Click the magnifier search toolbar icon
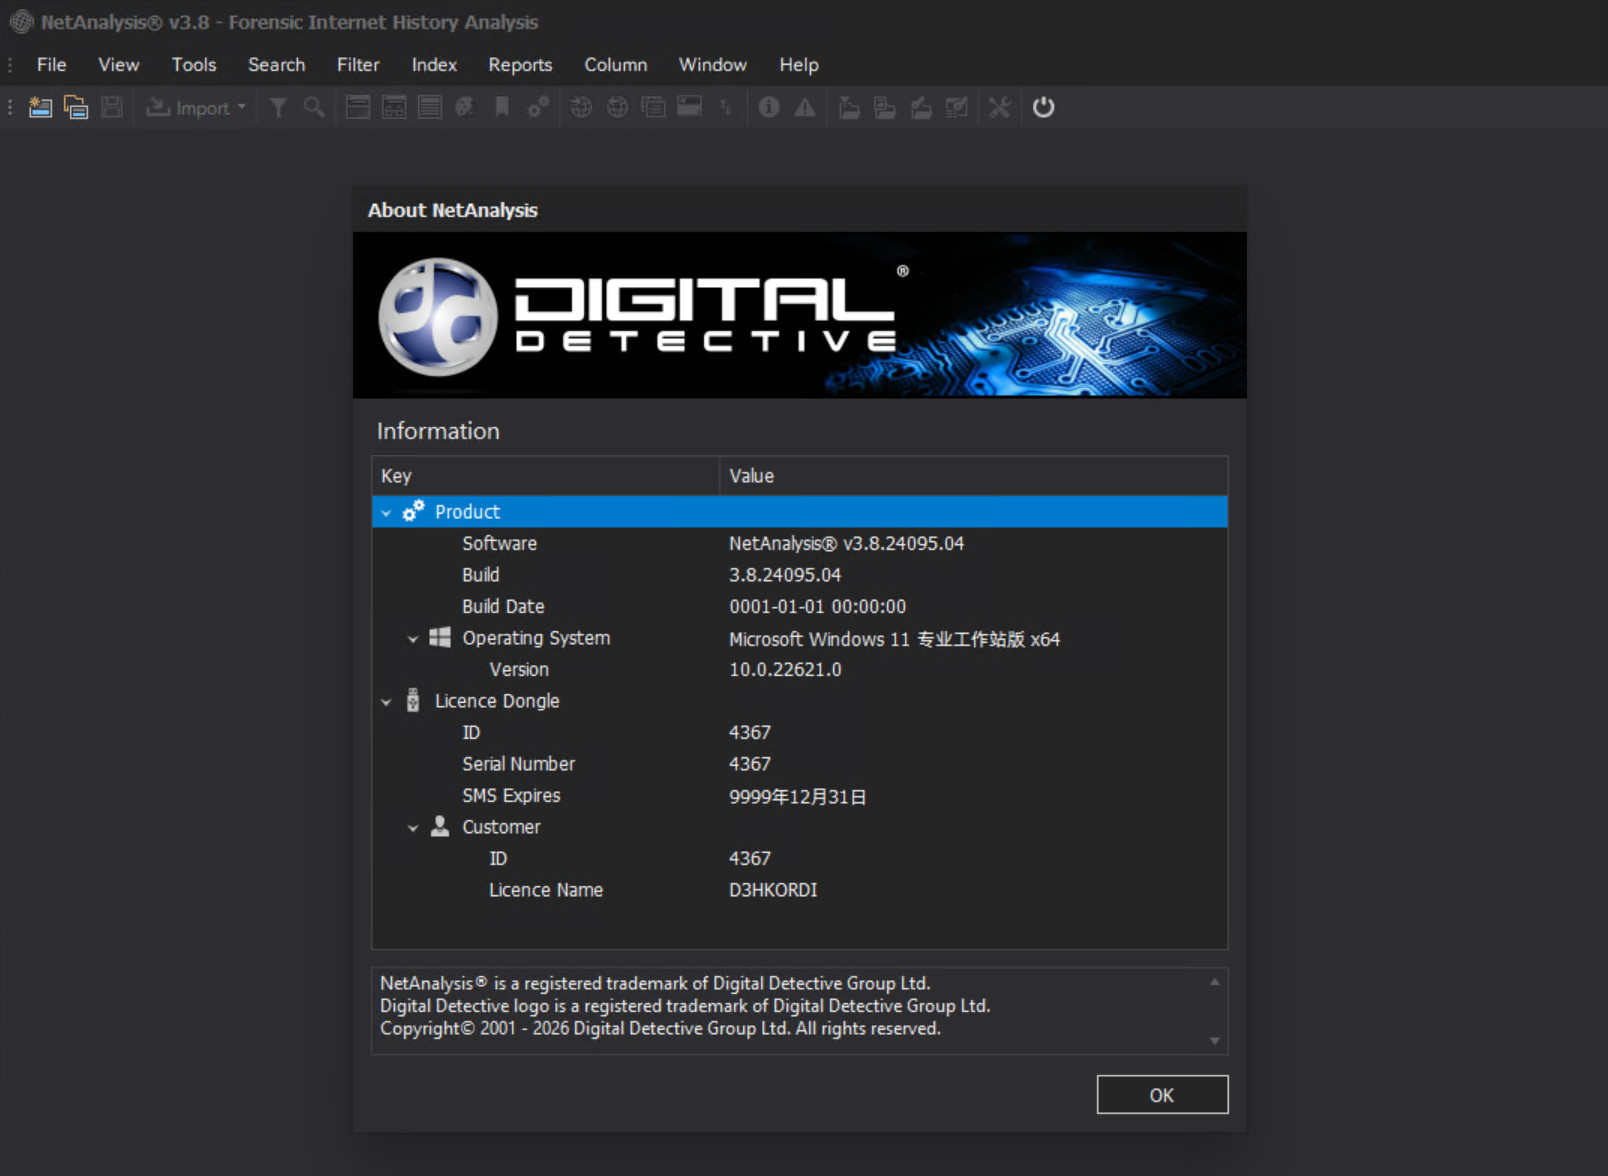This screenshot has height=1176, width=1608. point(314,107)
